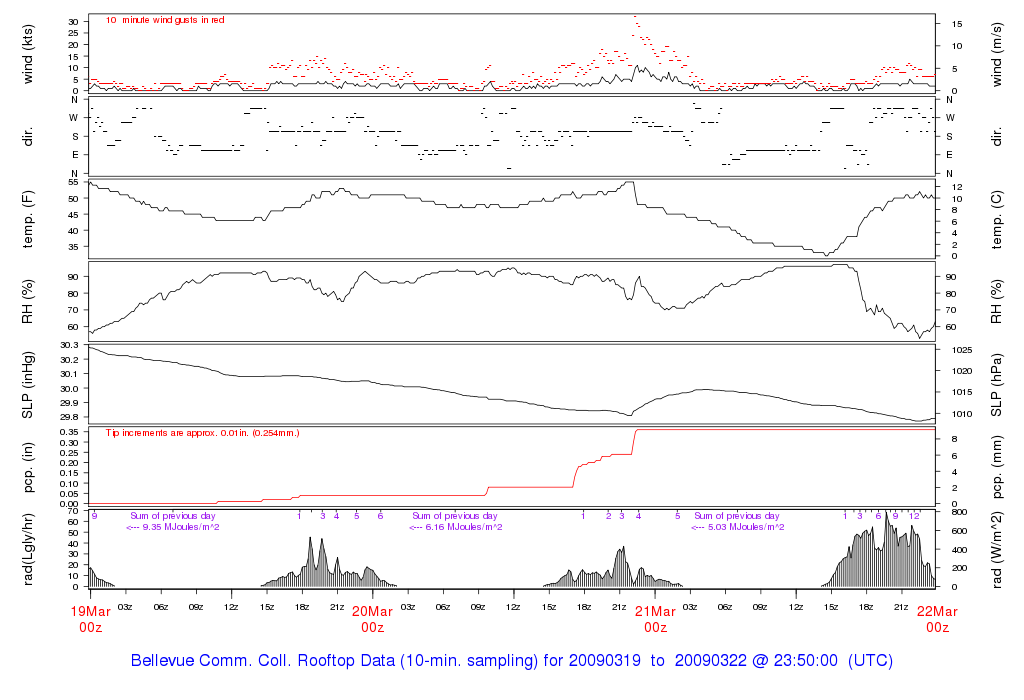Click the 'pcp. (mm)' axis label
Image resolution: width=1024 pixels, height=700 pixels.
point(996,467)
